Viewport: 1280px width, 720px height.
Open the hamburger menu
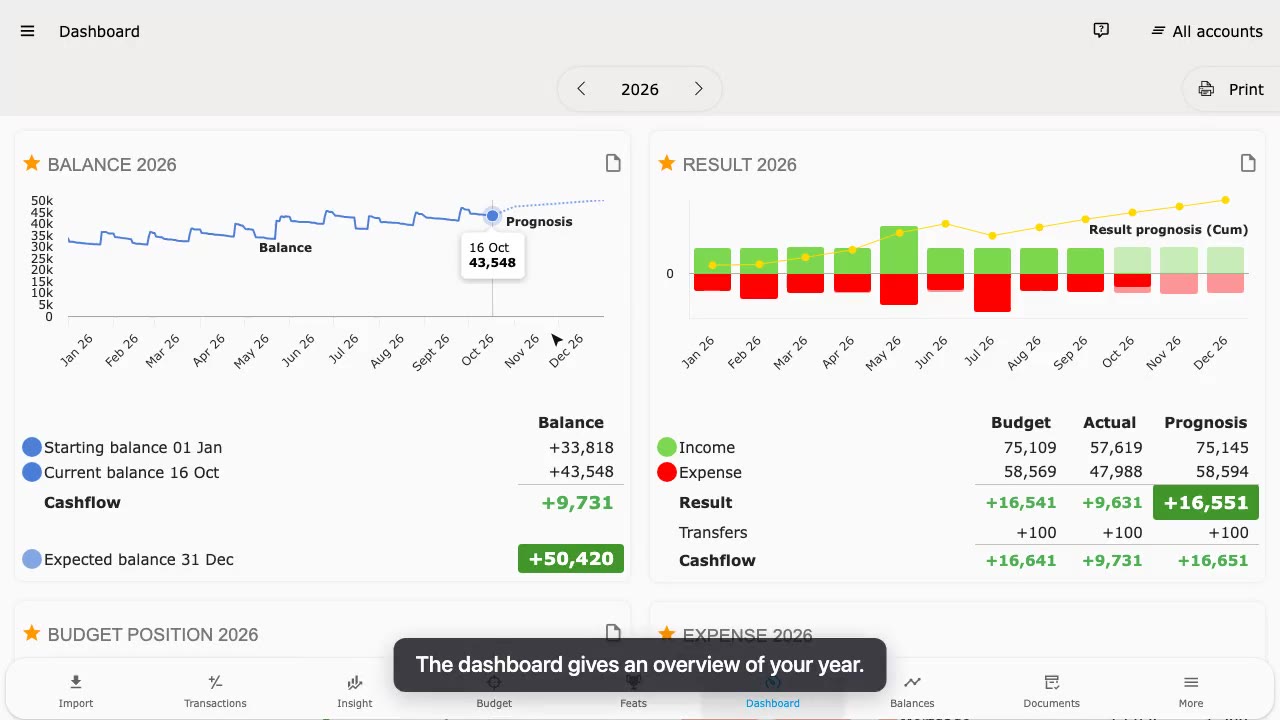pyautogui.click(x=27, y=31)
